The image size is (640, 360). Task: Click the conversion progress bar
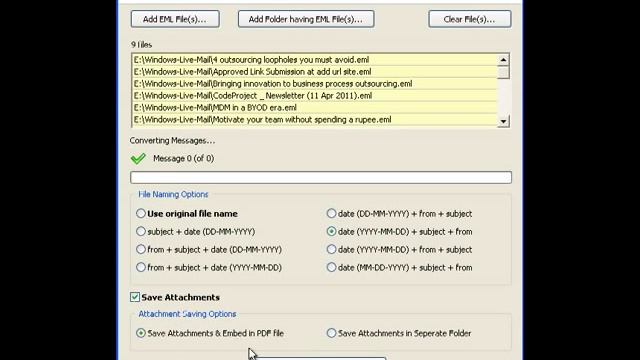click(321, 177)
